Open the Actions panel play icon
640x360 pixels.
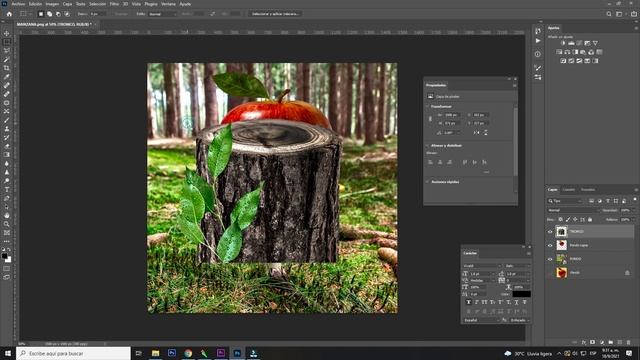538,41
